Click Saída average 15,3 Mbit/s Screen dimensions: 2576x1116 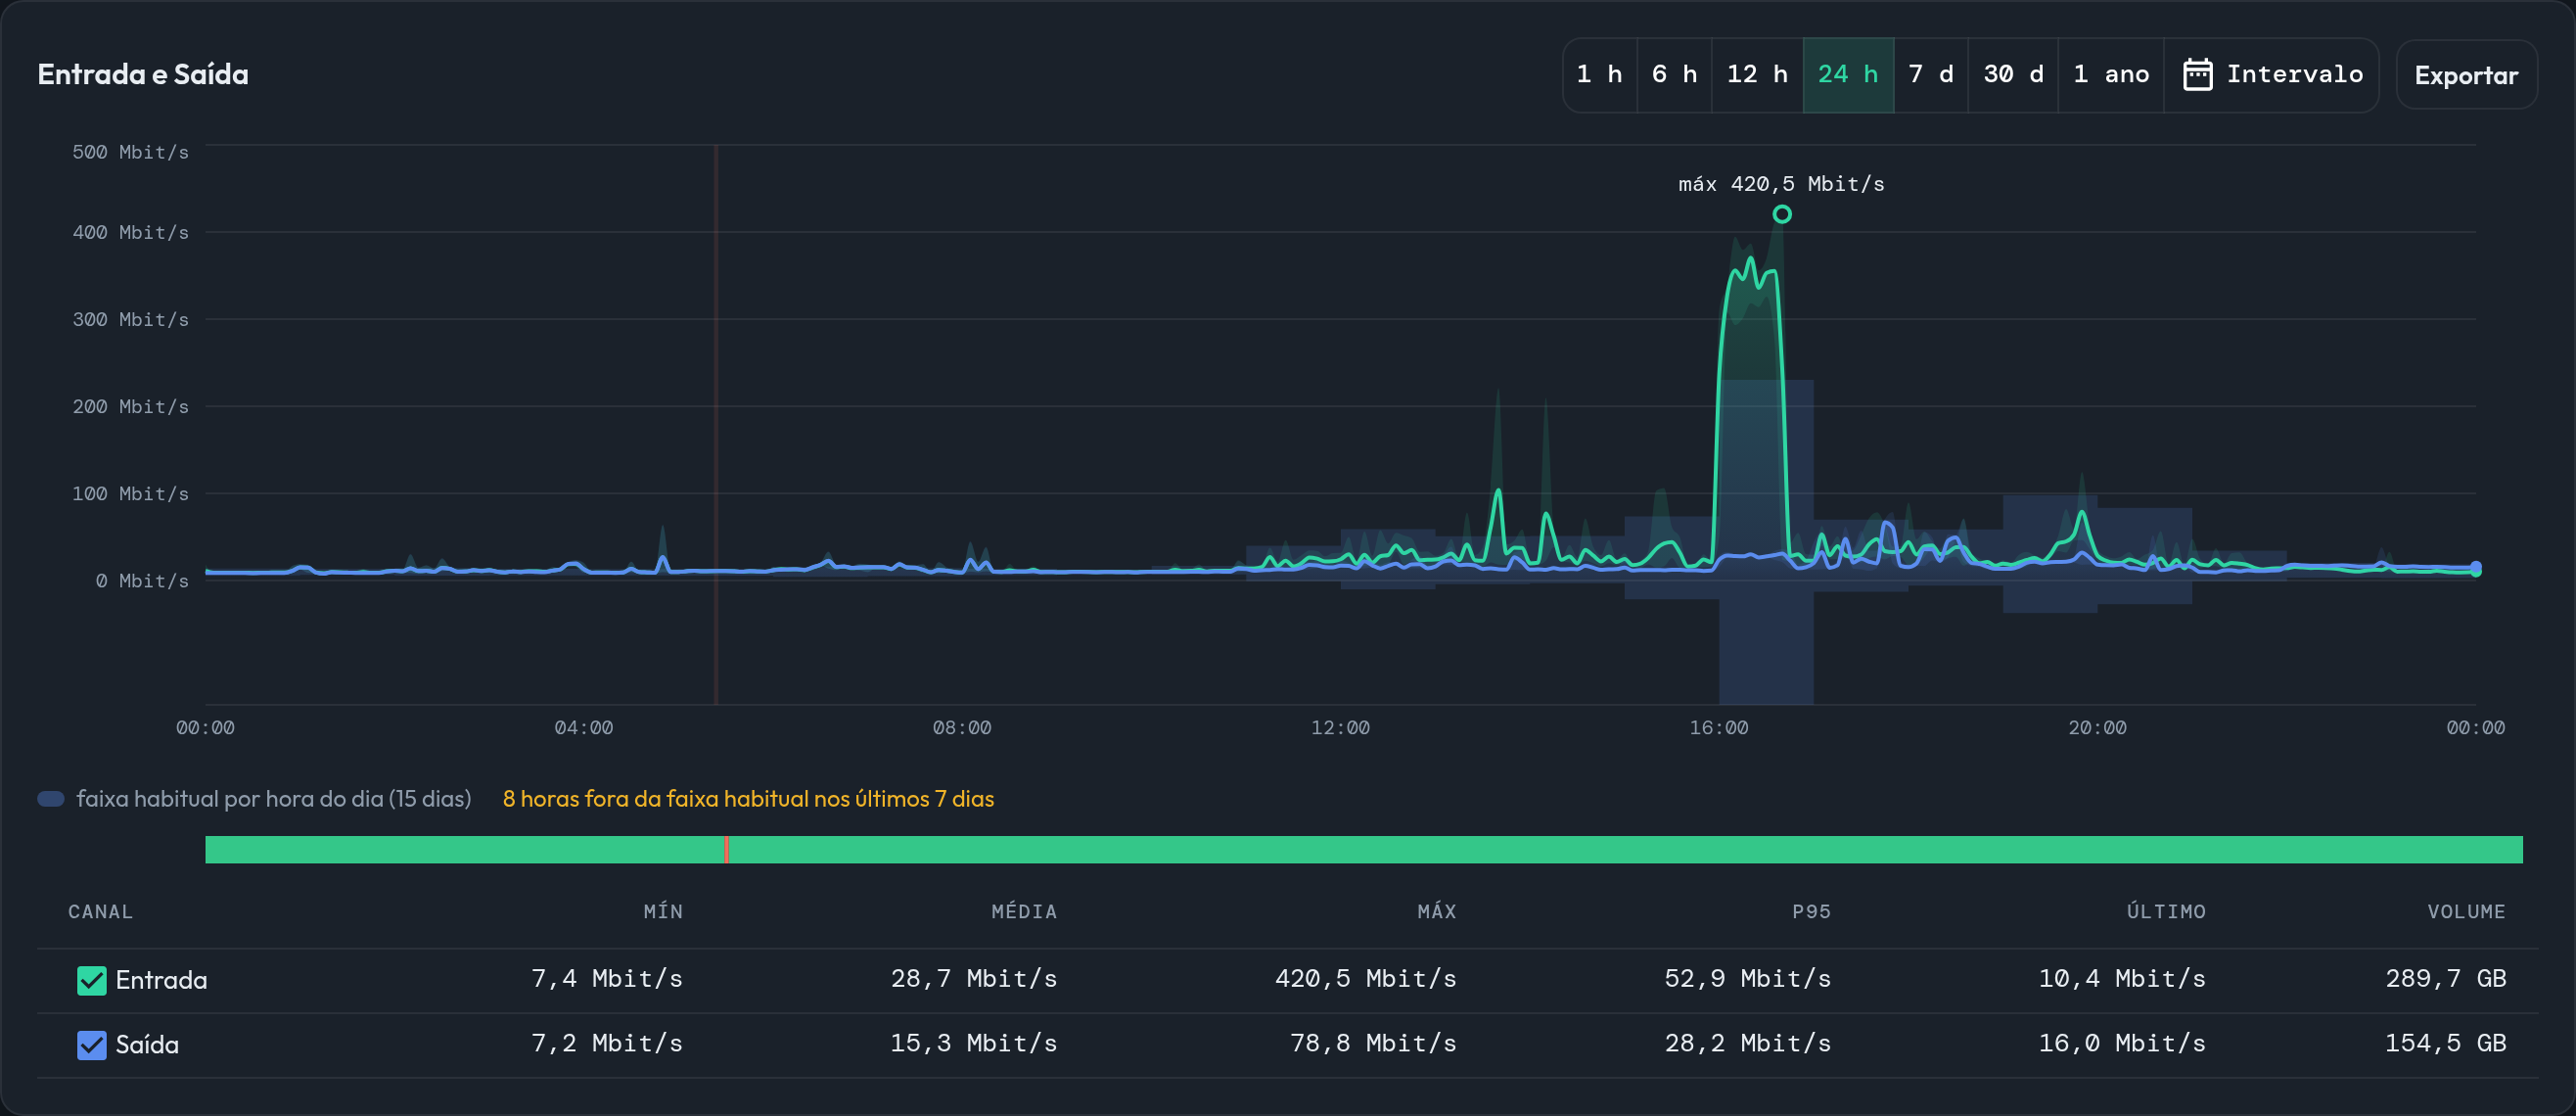tap(974, 1043)
